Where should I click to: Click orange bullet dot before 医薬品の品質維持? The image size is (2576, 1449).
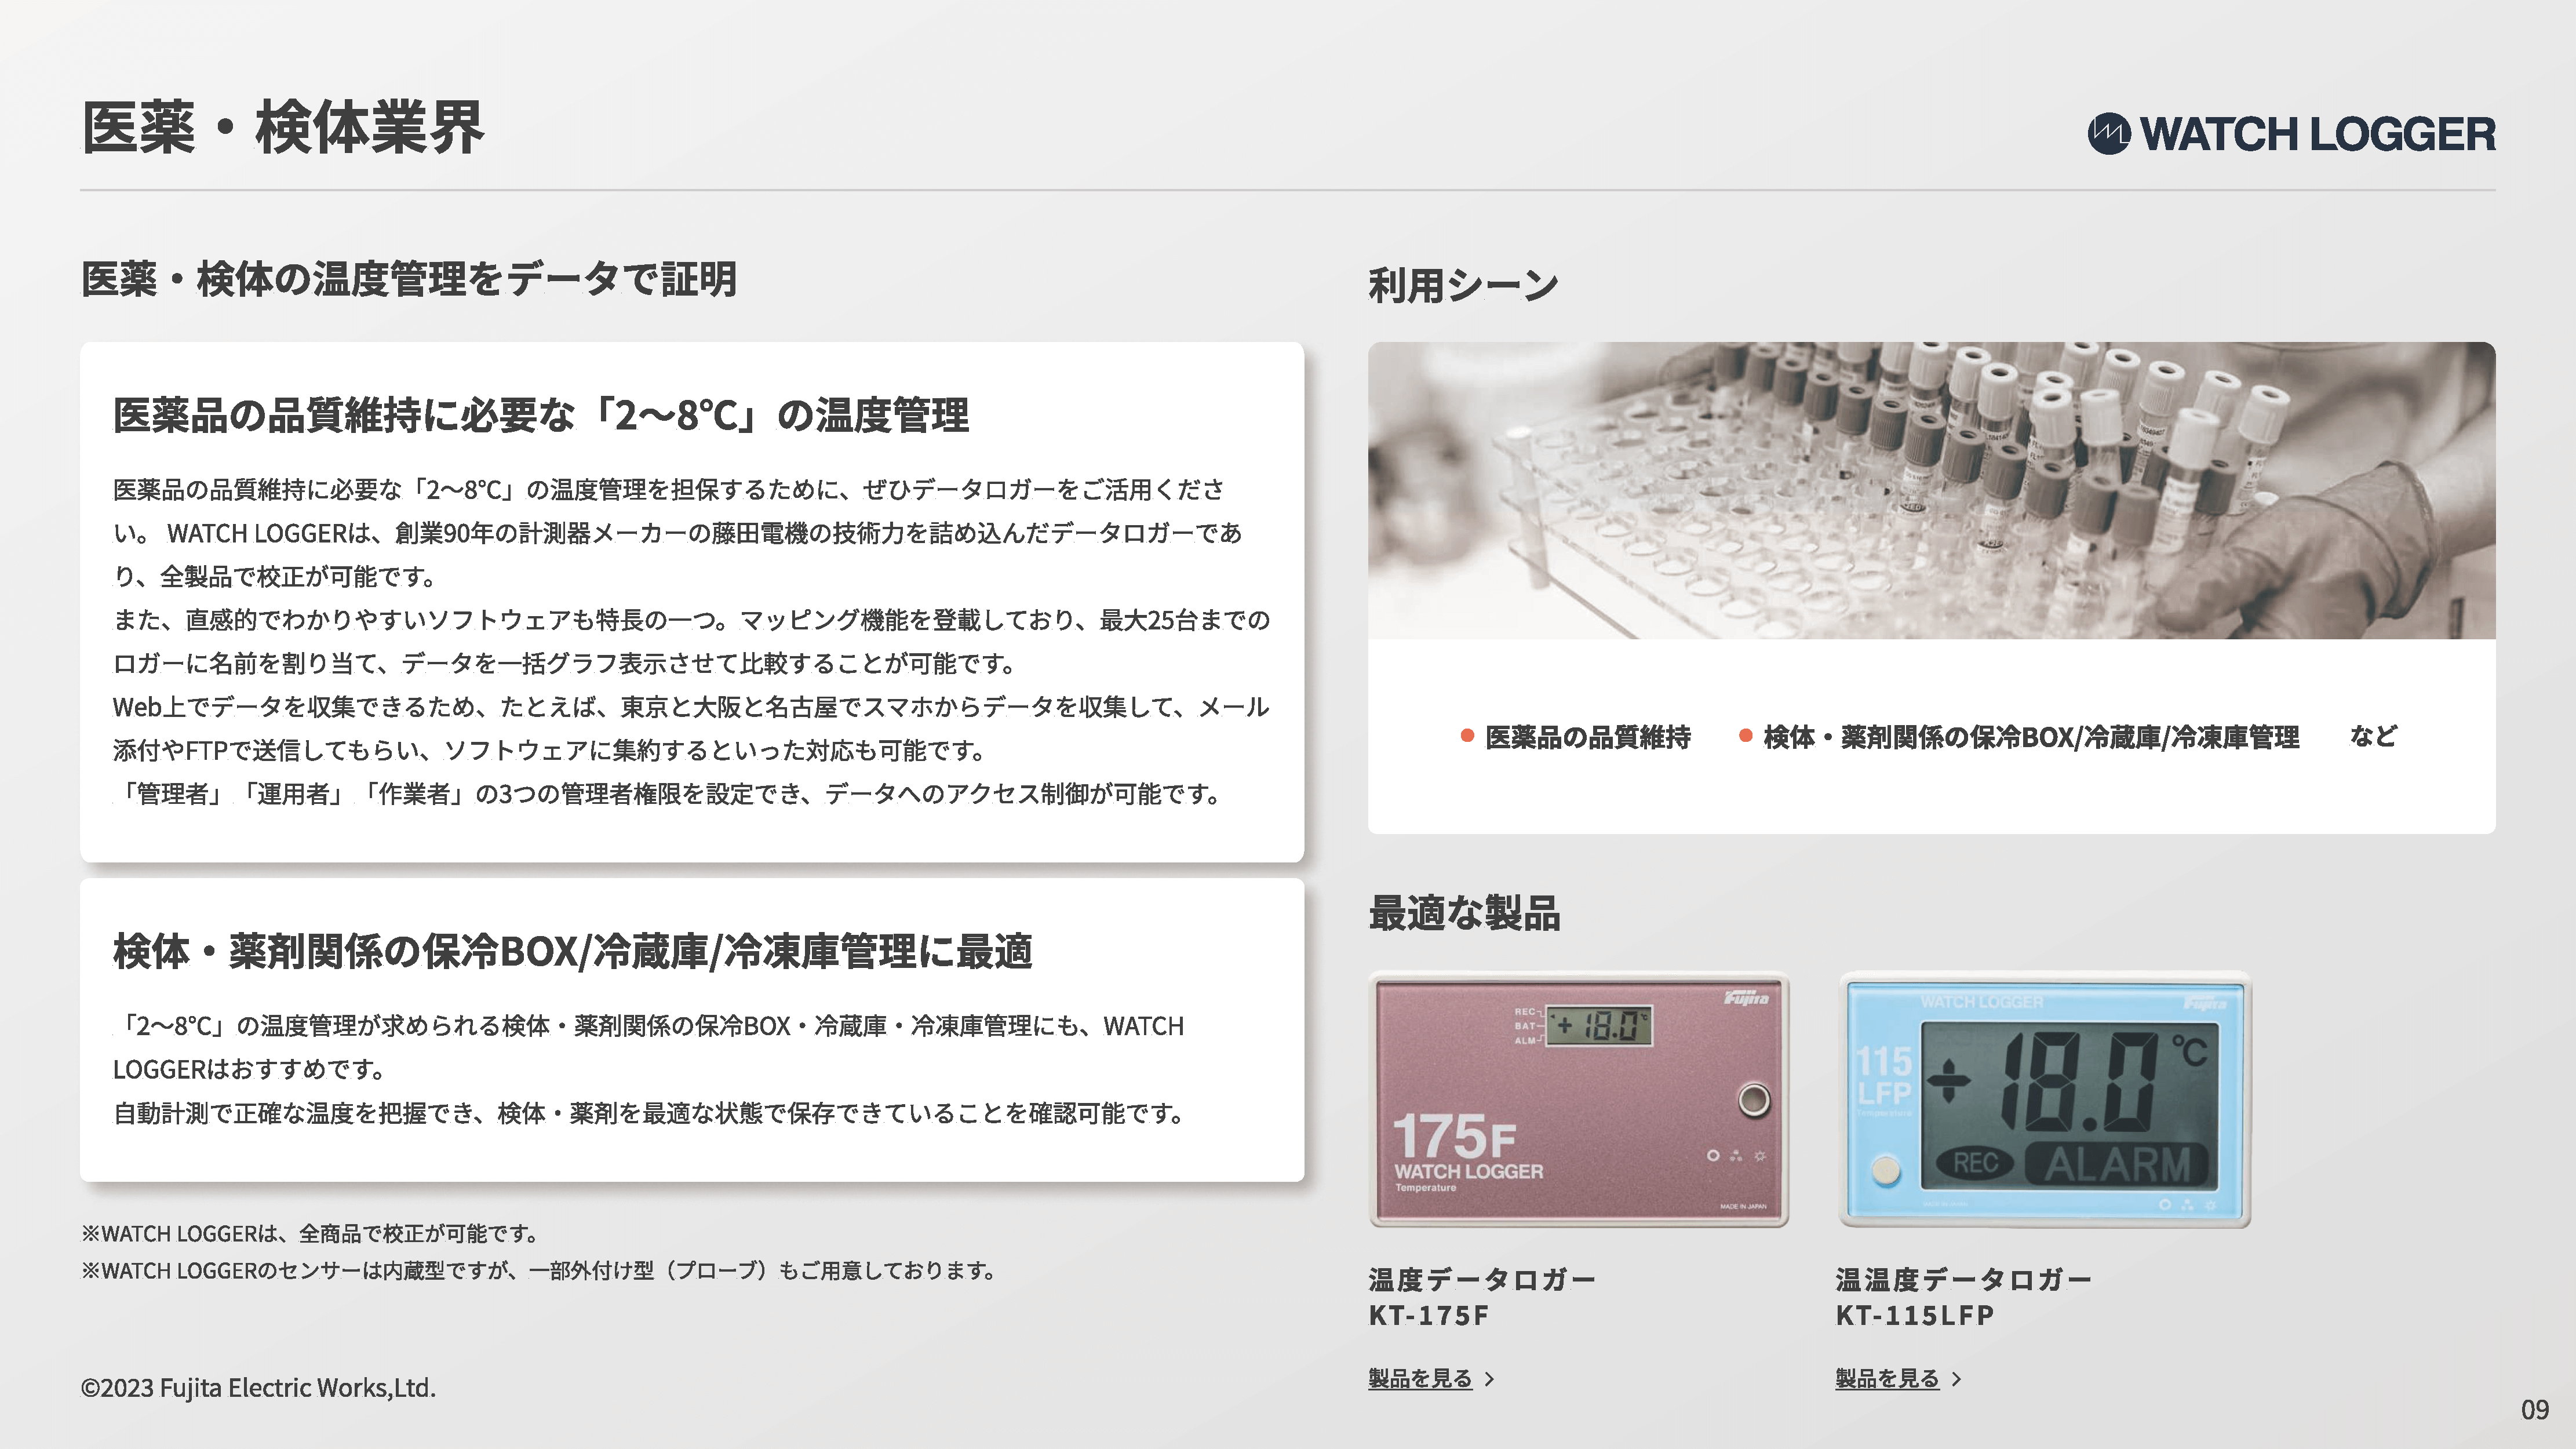click(x=1467, y=736)
